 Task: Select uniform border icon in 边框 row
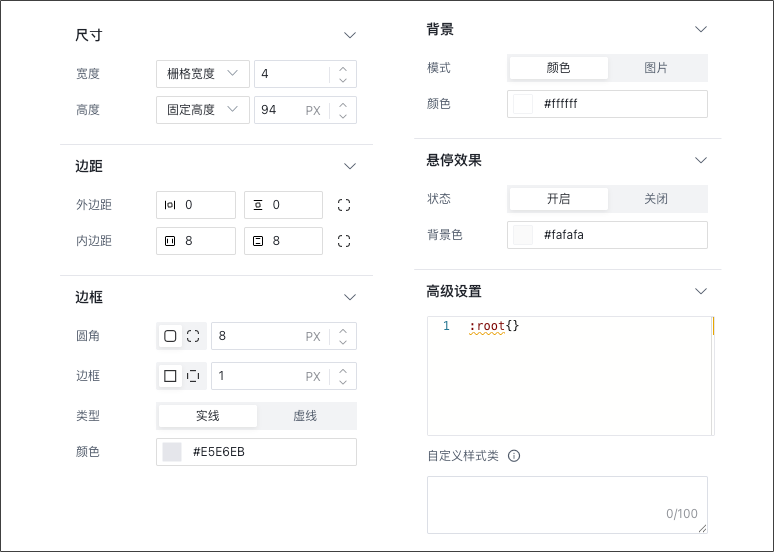[x=170, y=376]
